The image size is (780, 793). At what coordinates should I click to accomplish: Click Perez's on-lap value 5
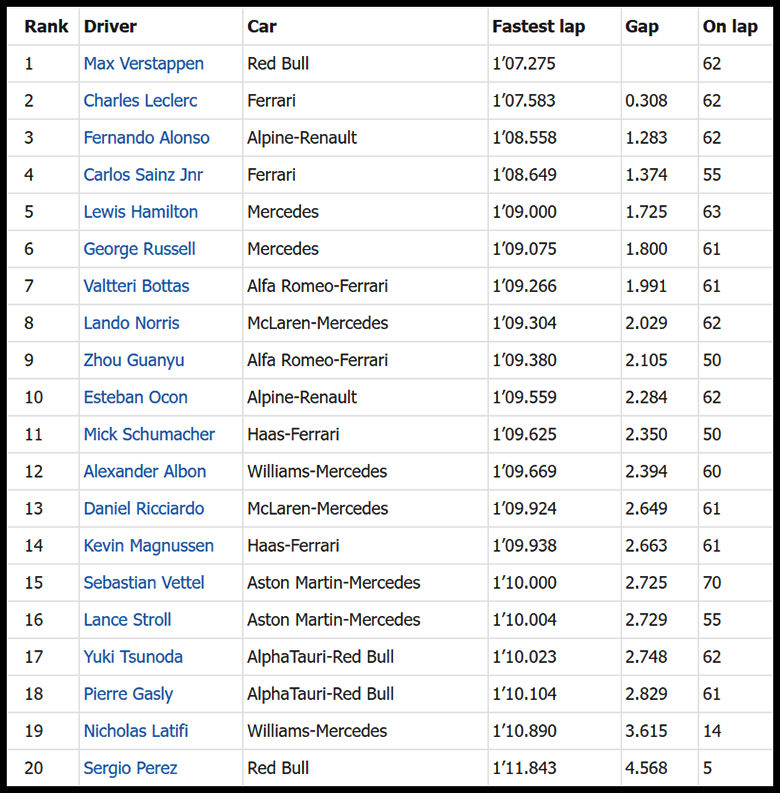click(x=707, y=768)
